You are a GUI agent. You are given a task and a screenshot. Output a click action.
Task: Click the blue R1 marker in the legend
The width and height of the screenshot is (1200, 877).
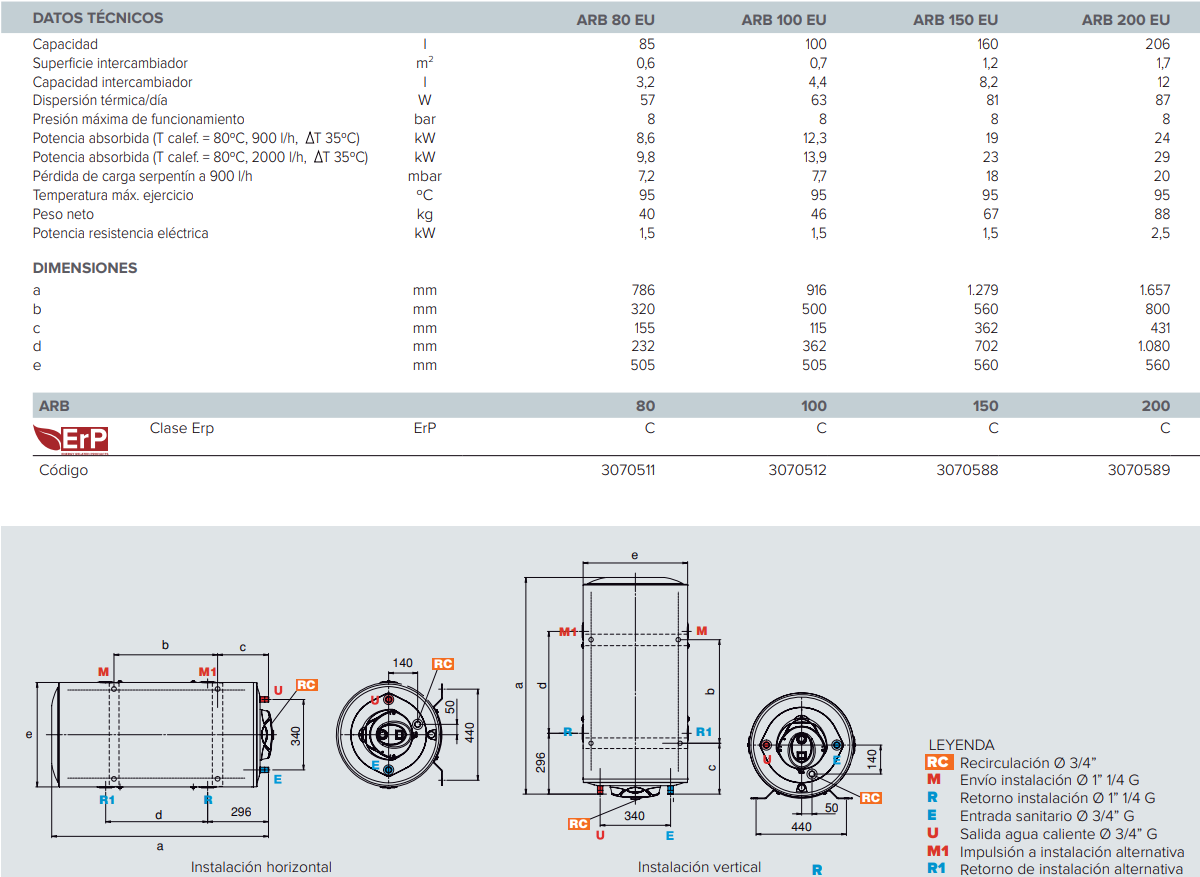937,868
